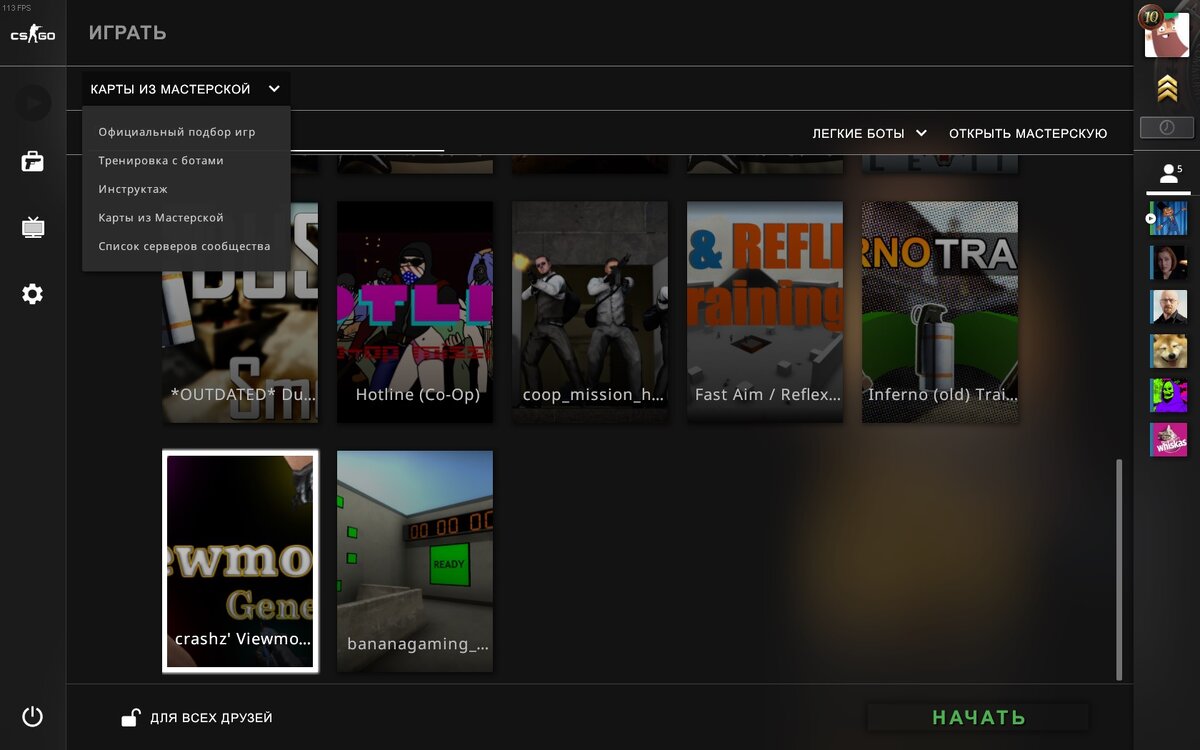This screenshot has height=750, width=1200.
Task: Choose Официальный подбор игр
Action: pos(177,132)
